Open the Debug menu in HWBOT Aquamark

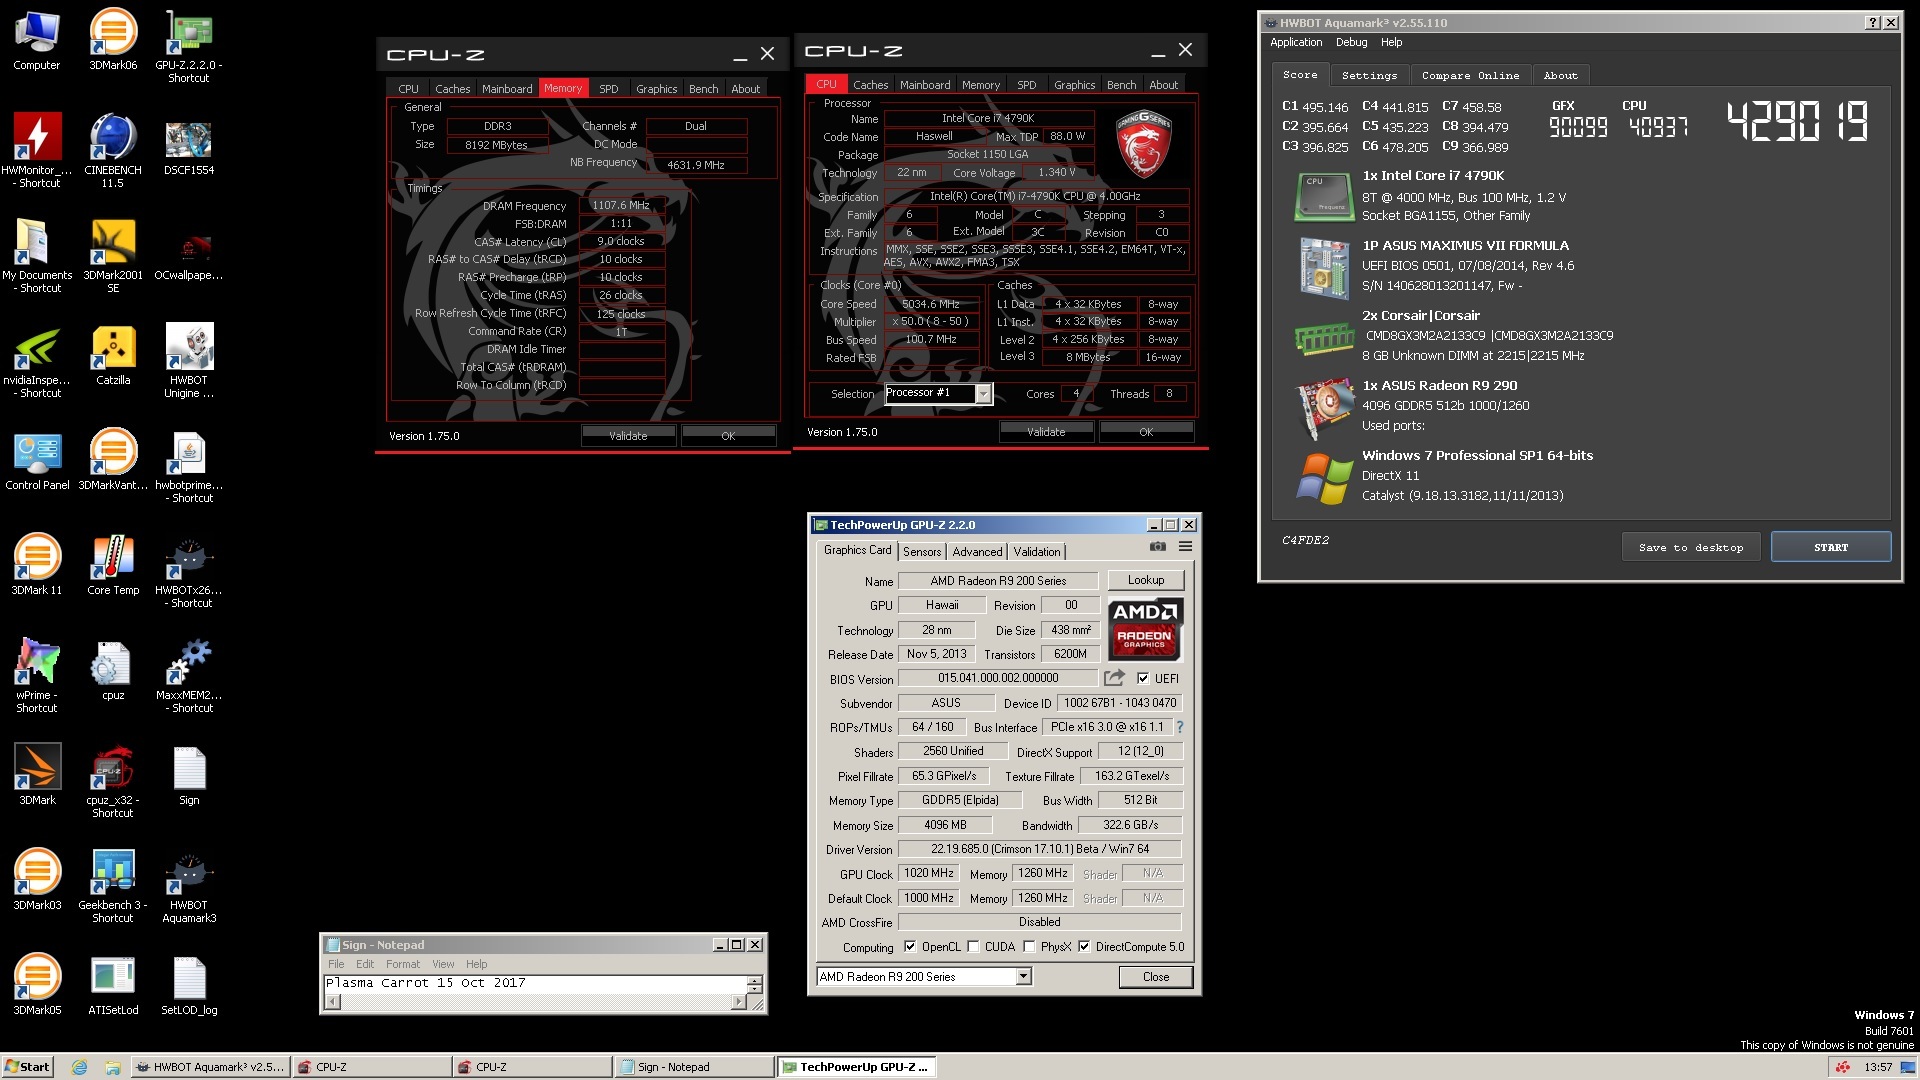[x=1351, y=42]
